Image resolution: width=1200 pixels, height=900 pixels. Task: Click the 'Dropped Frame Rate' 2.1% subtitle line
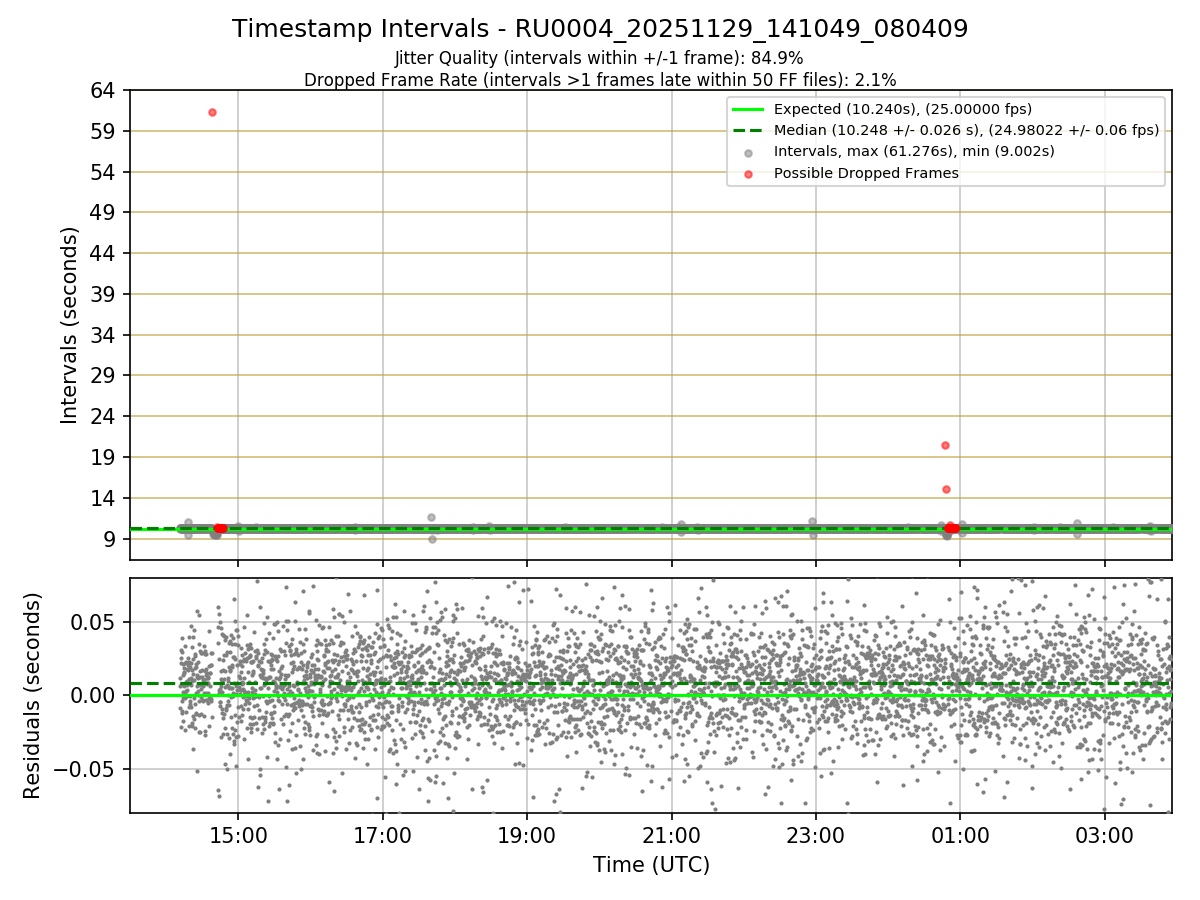(x=600, y=79)
